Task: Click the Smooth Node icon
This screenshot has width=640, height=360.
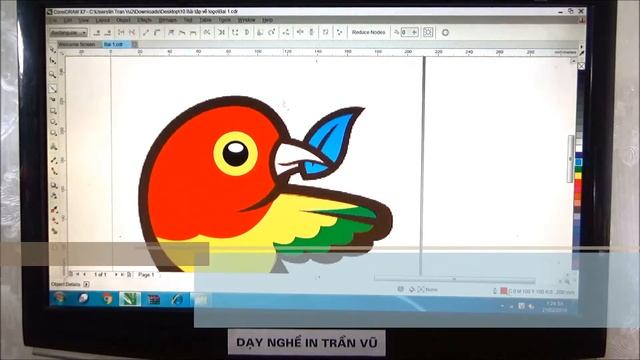Action: (182, 32)
